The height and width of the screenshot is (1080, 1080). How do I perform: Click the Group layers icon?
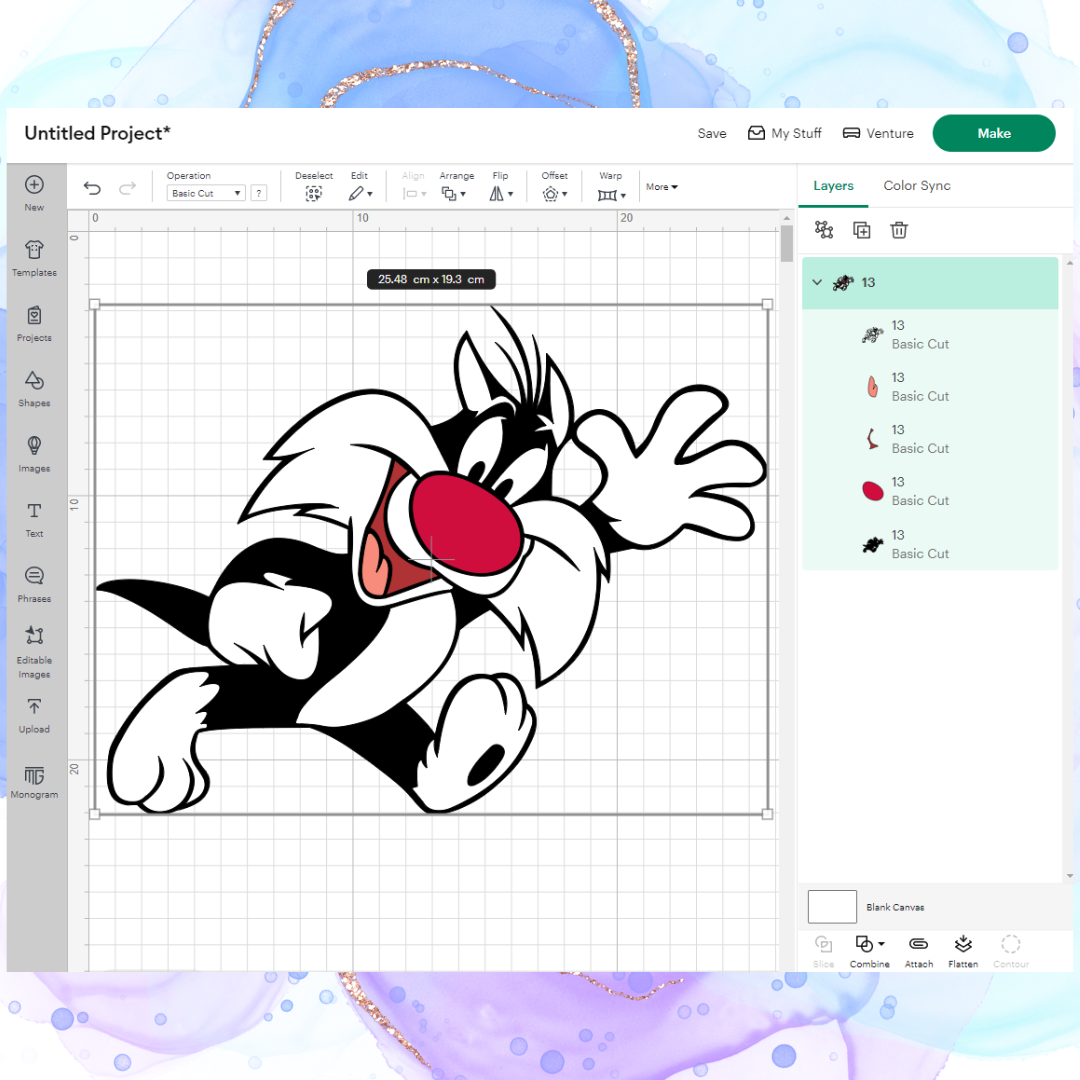point(824,230)
